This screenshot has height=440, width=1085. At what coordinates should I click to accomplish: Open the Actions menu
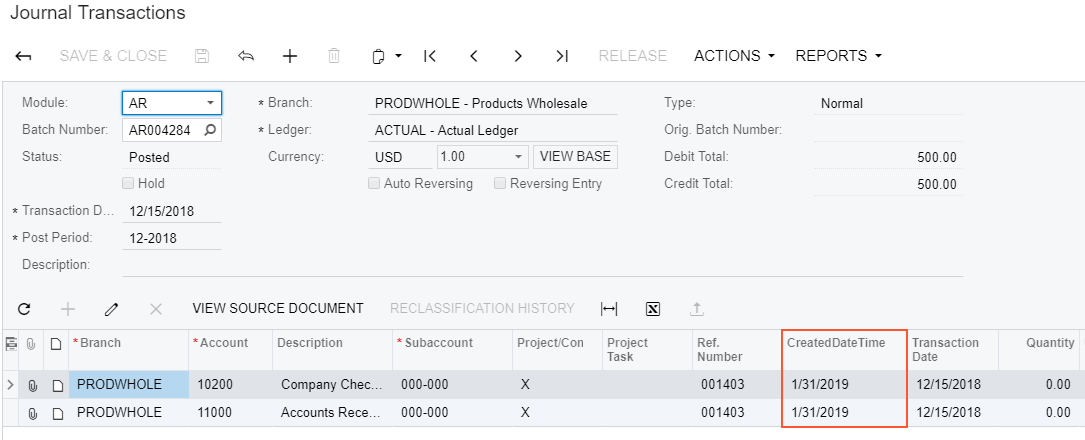tap(734, 56)
